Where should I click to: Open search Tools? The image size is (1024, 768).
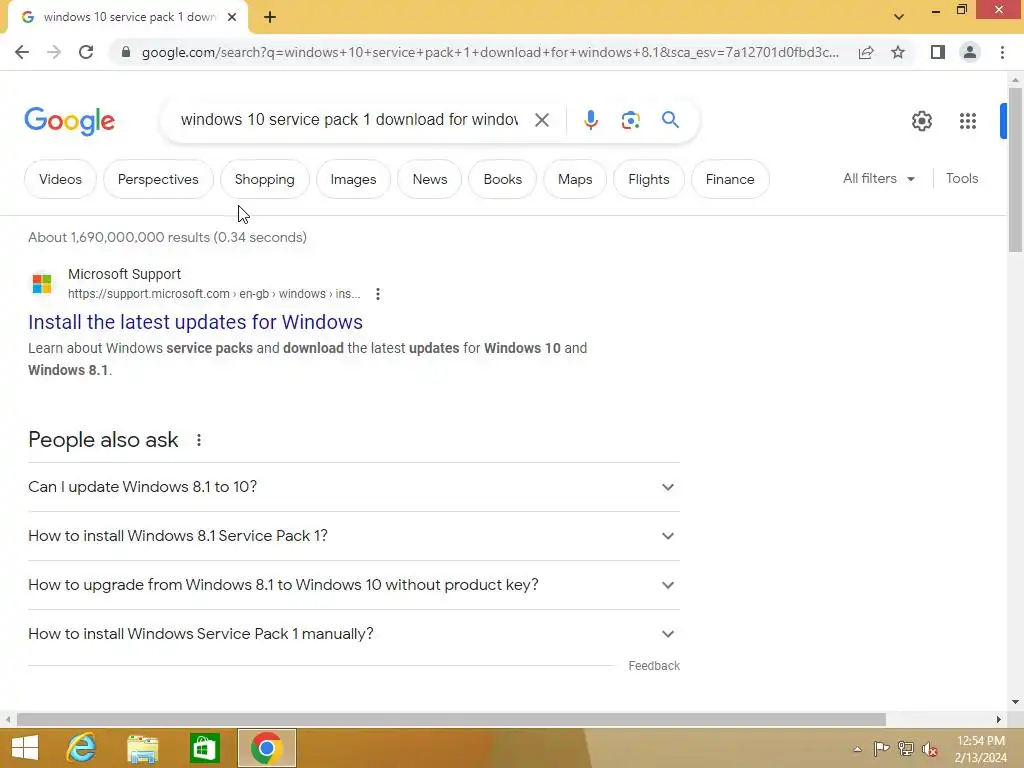[x=961, y=178]
